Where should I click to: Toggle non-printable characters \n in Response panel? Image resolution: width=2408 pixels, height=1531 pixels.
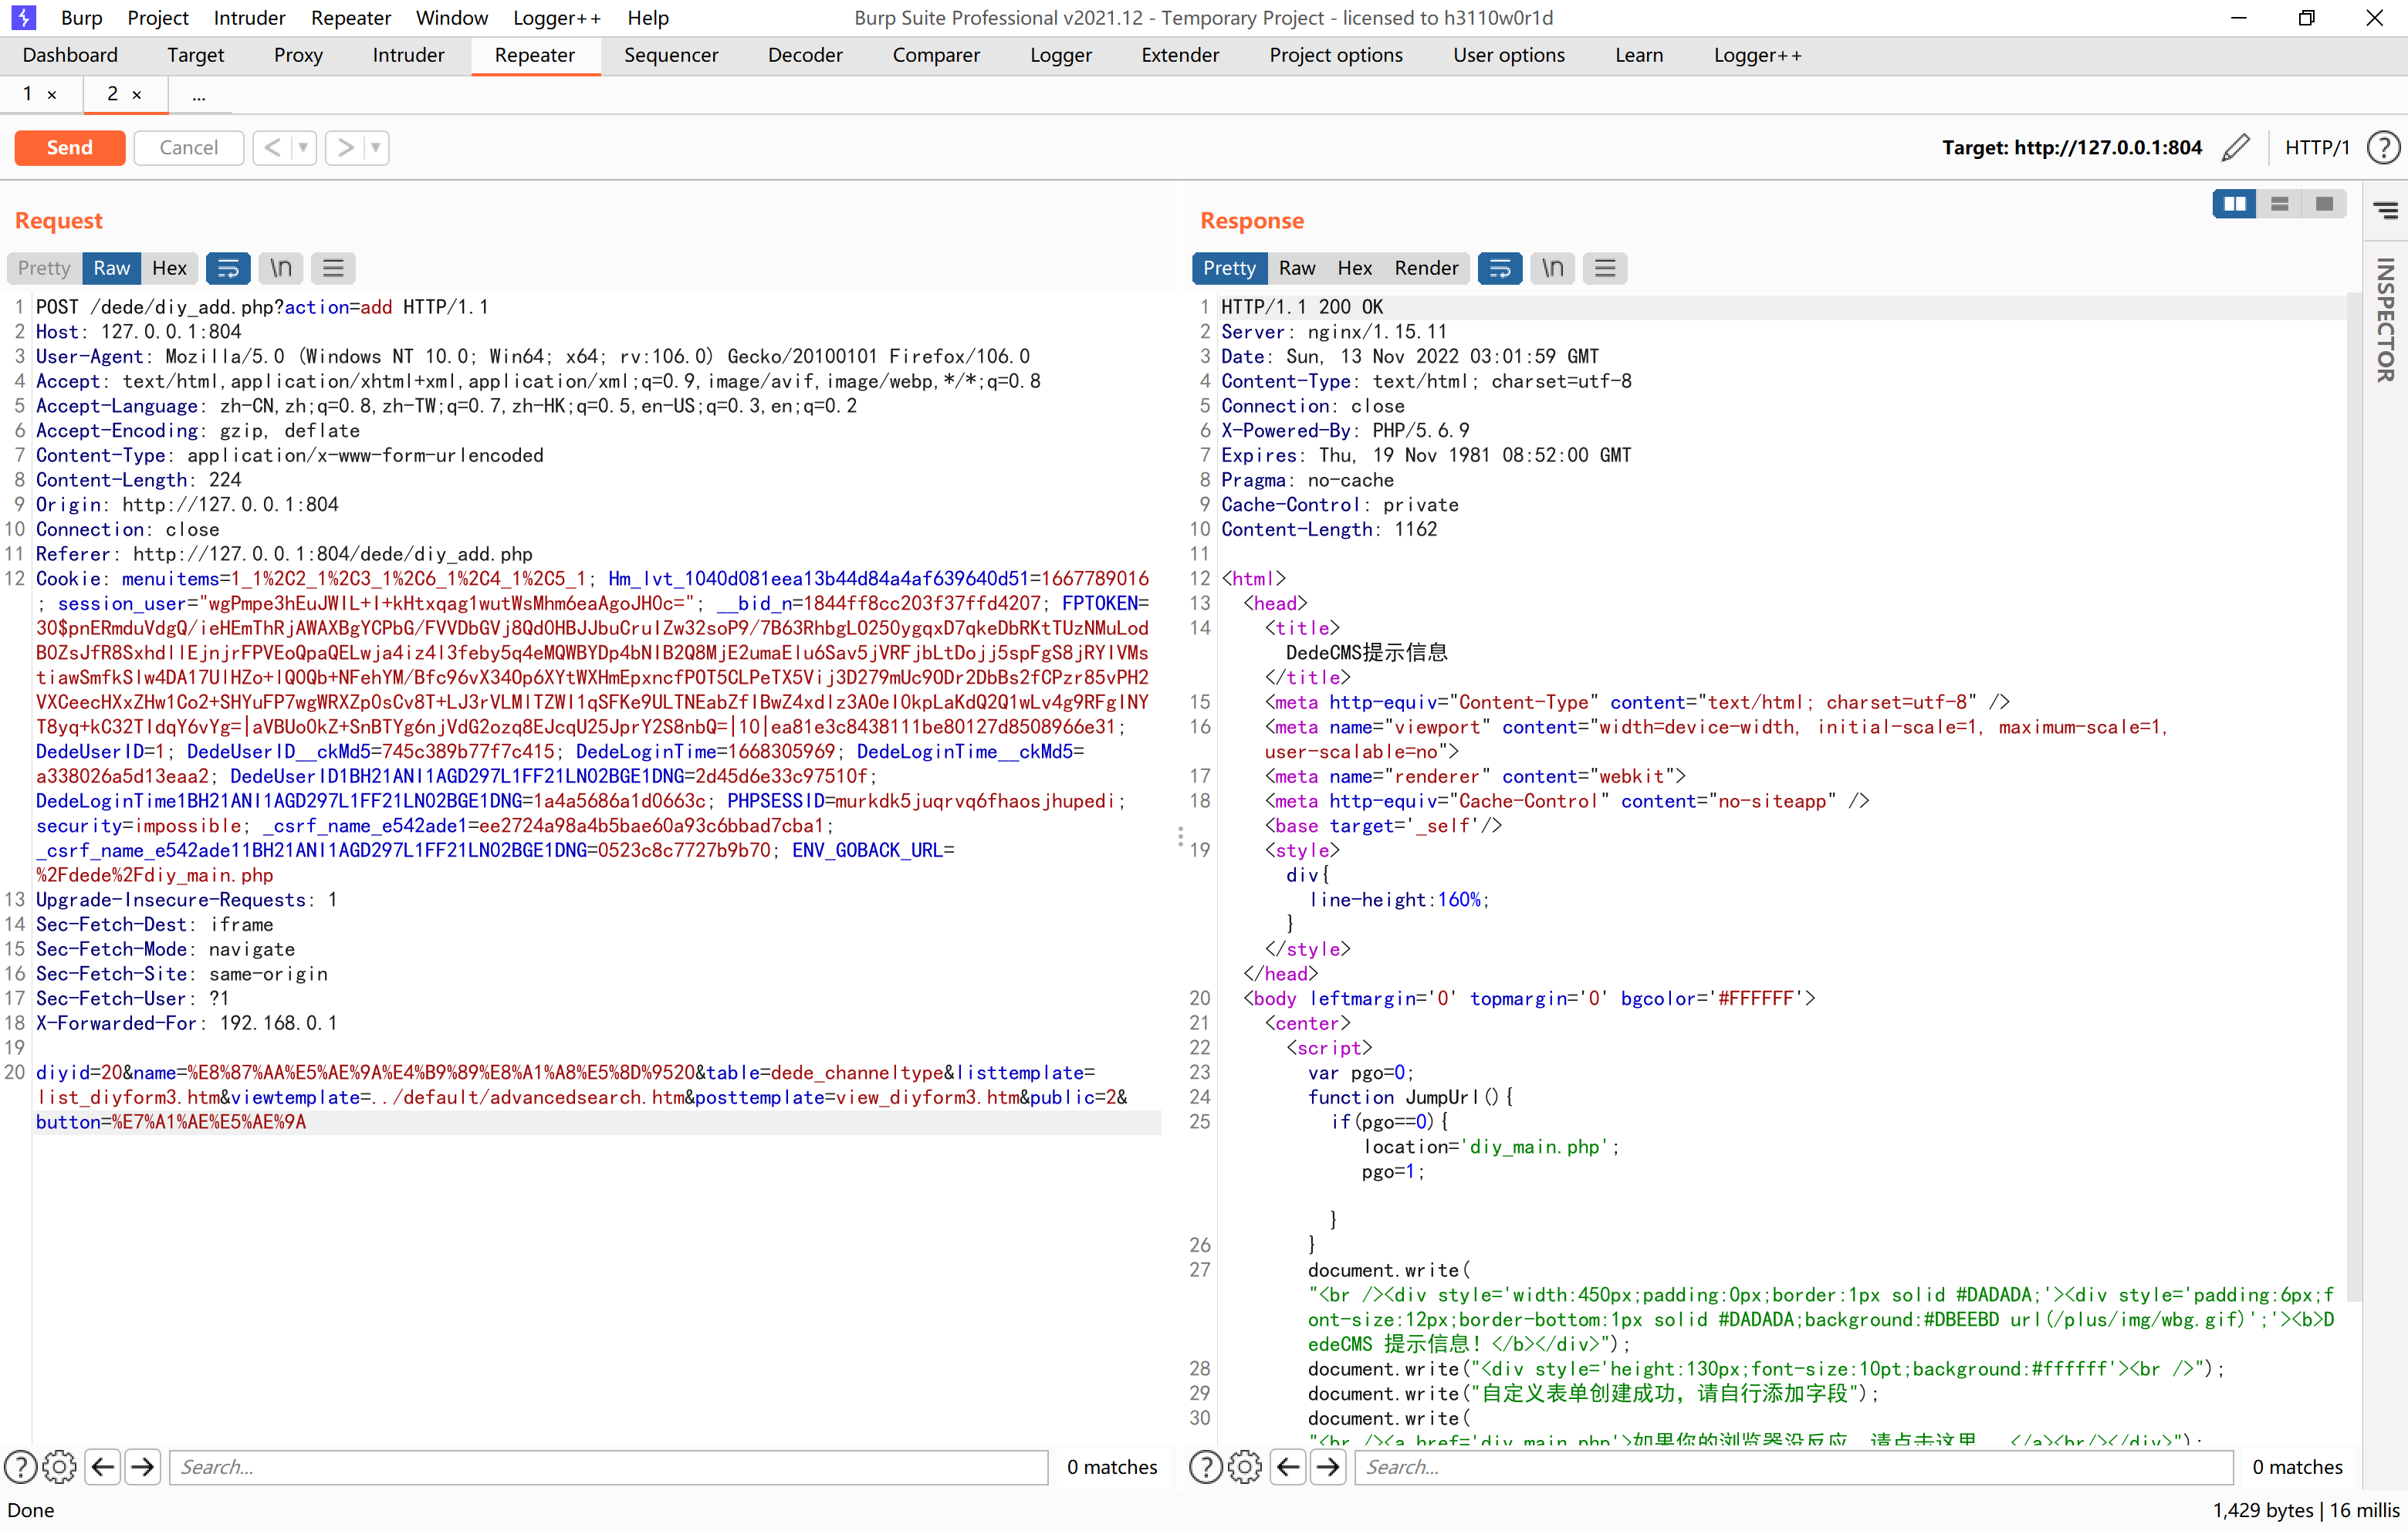click(x=1552, y=268)
